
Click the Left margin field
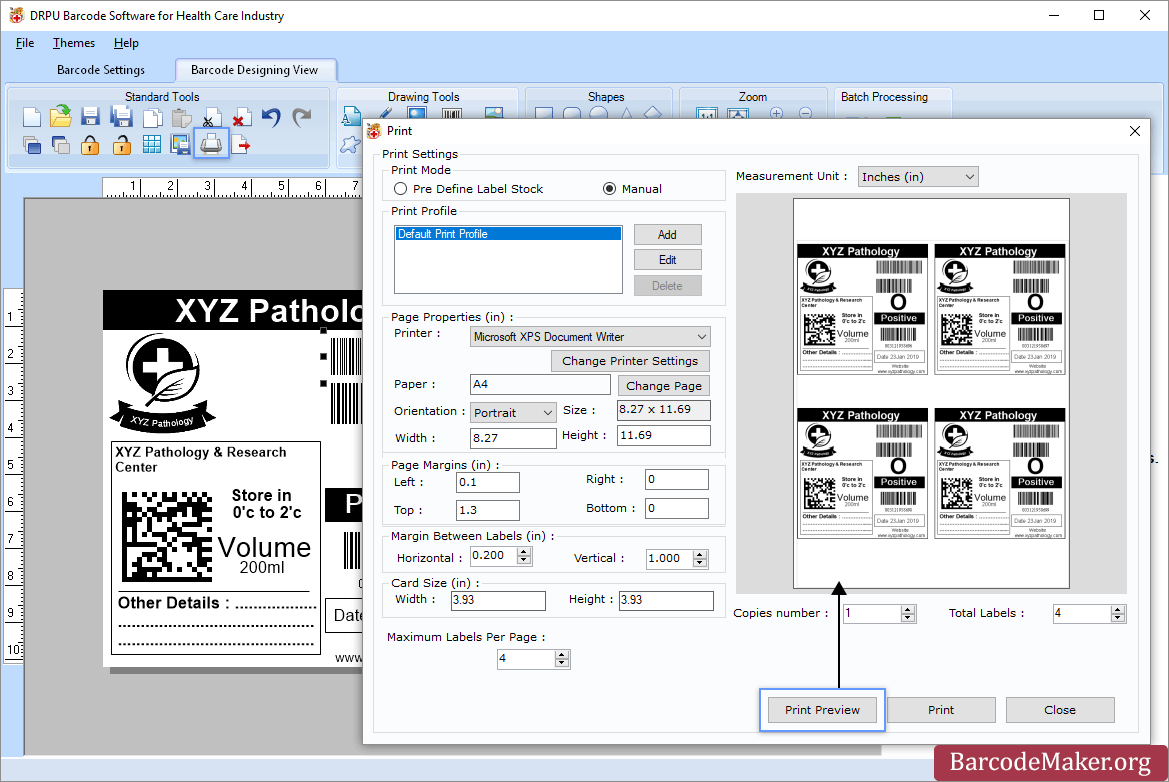coord(488,482)
